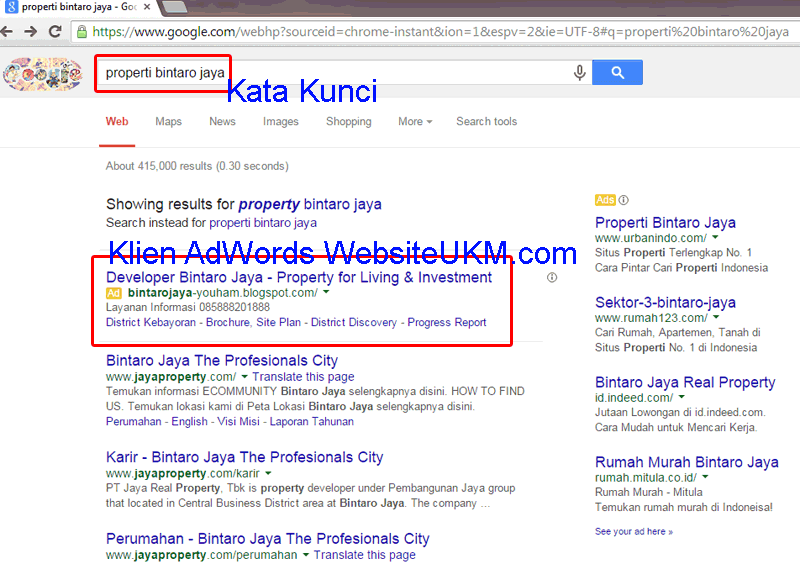Expand arrow beside bintarojaya-youham.blogspot.com
Image resolution: width=800 pixels, height=564 pixels.
pyautogui.click(x=326, y=292)
